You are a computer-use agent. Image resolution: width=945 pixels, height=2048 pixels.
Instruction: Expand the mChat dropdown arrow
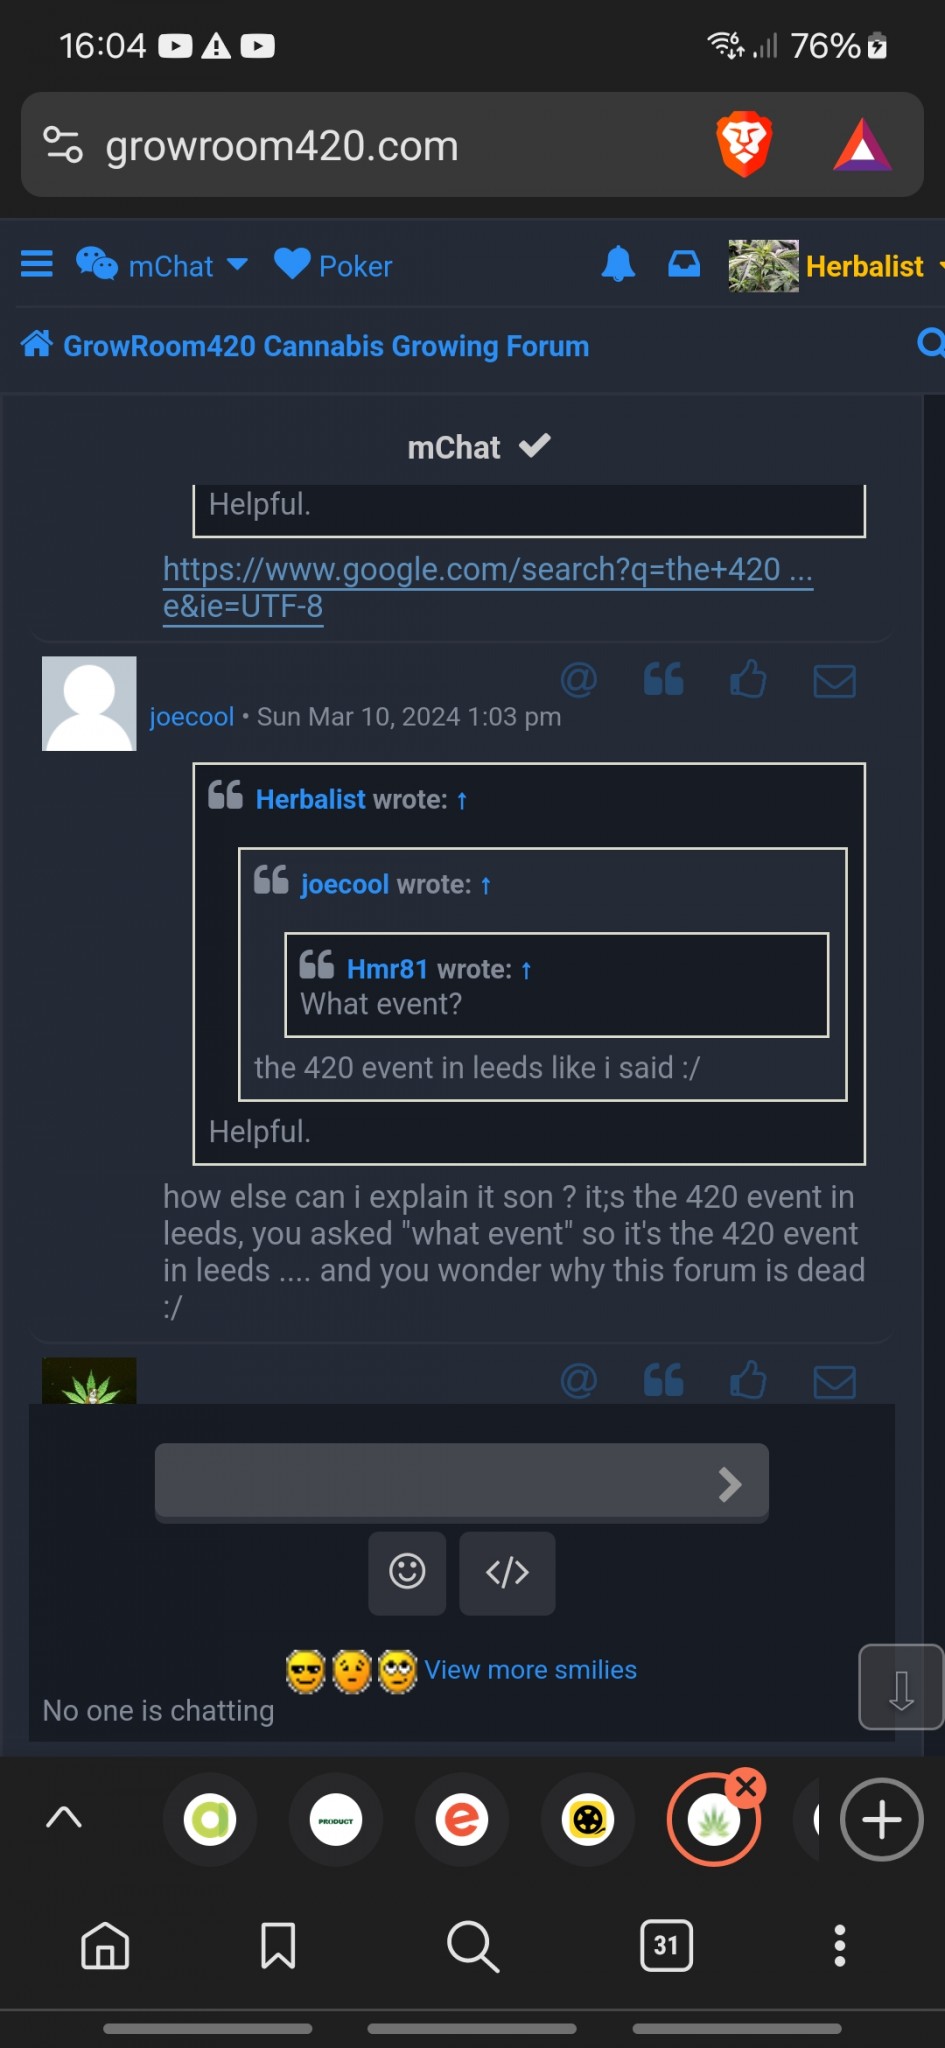(237, 265)
